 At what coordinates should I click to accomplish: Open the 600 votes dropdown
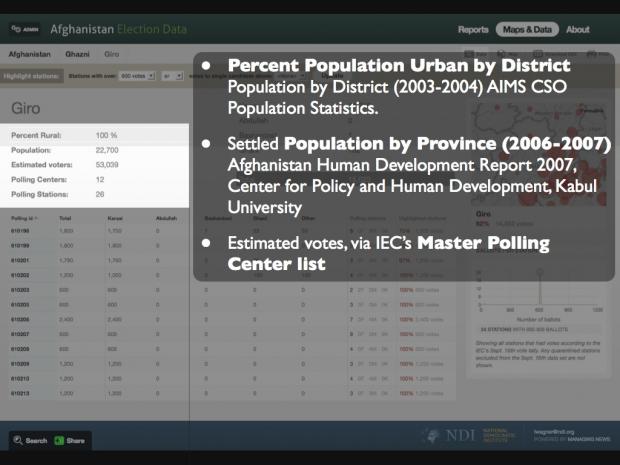[137, 76]
